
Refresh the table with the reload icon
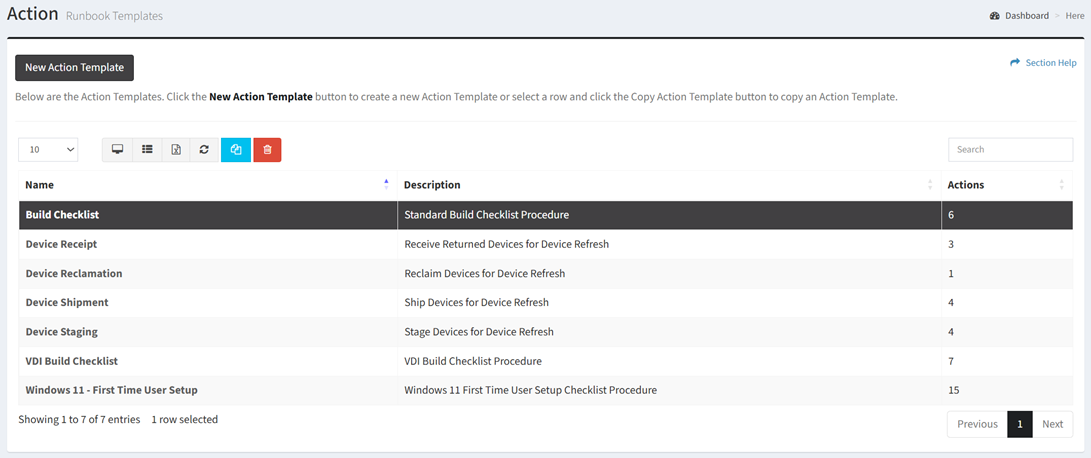coord(204,150)
